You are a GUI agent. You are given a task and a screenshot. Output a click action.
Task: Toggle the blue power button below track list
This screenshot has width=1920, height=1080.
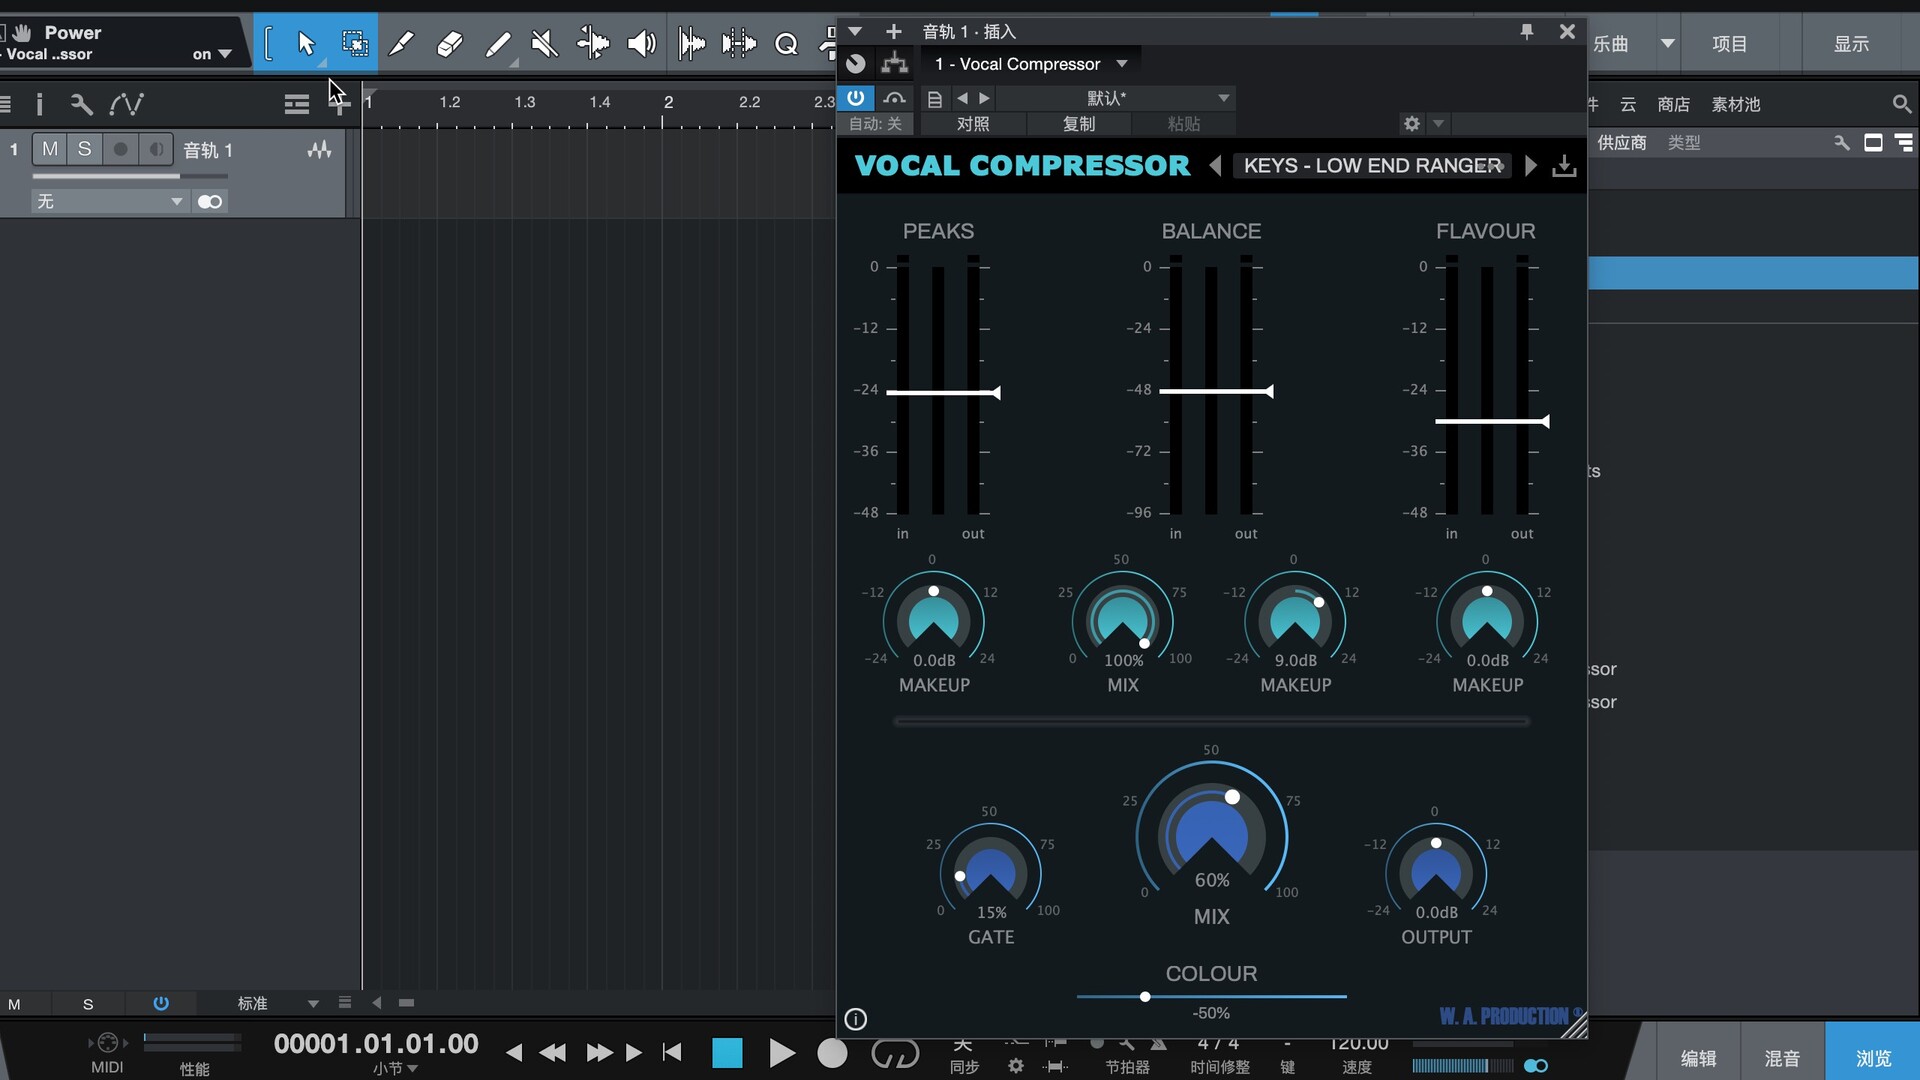pos(161,1003)
